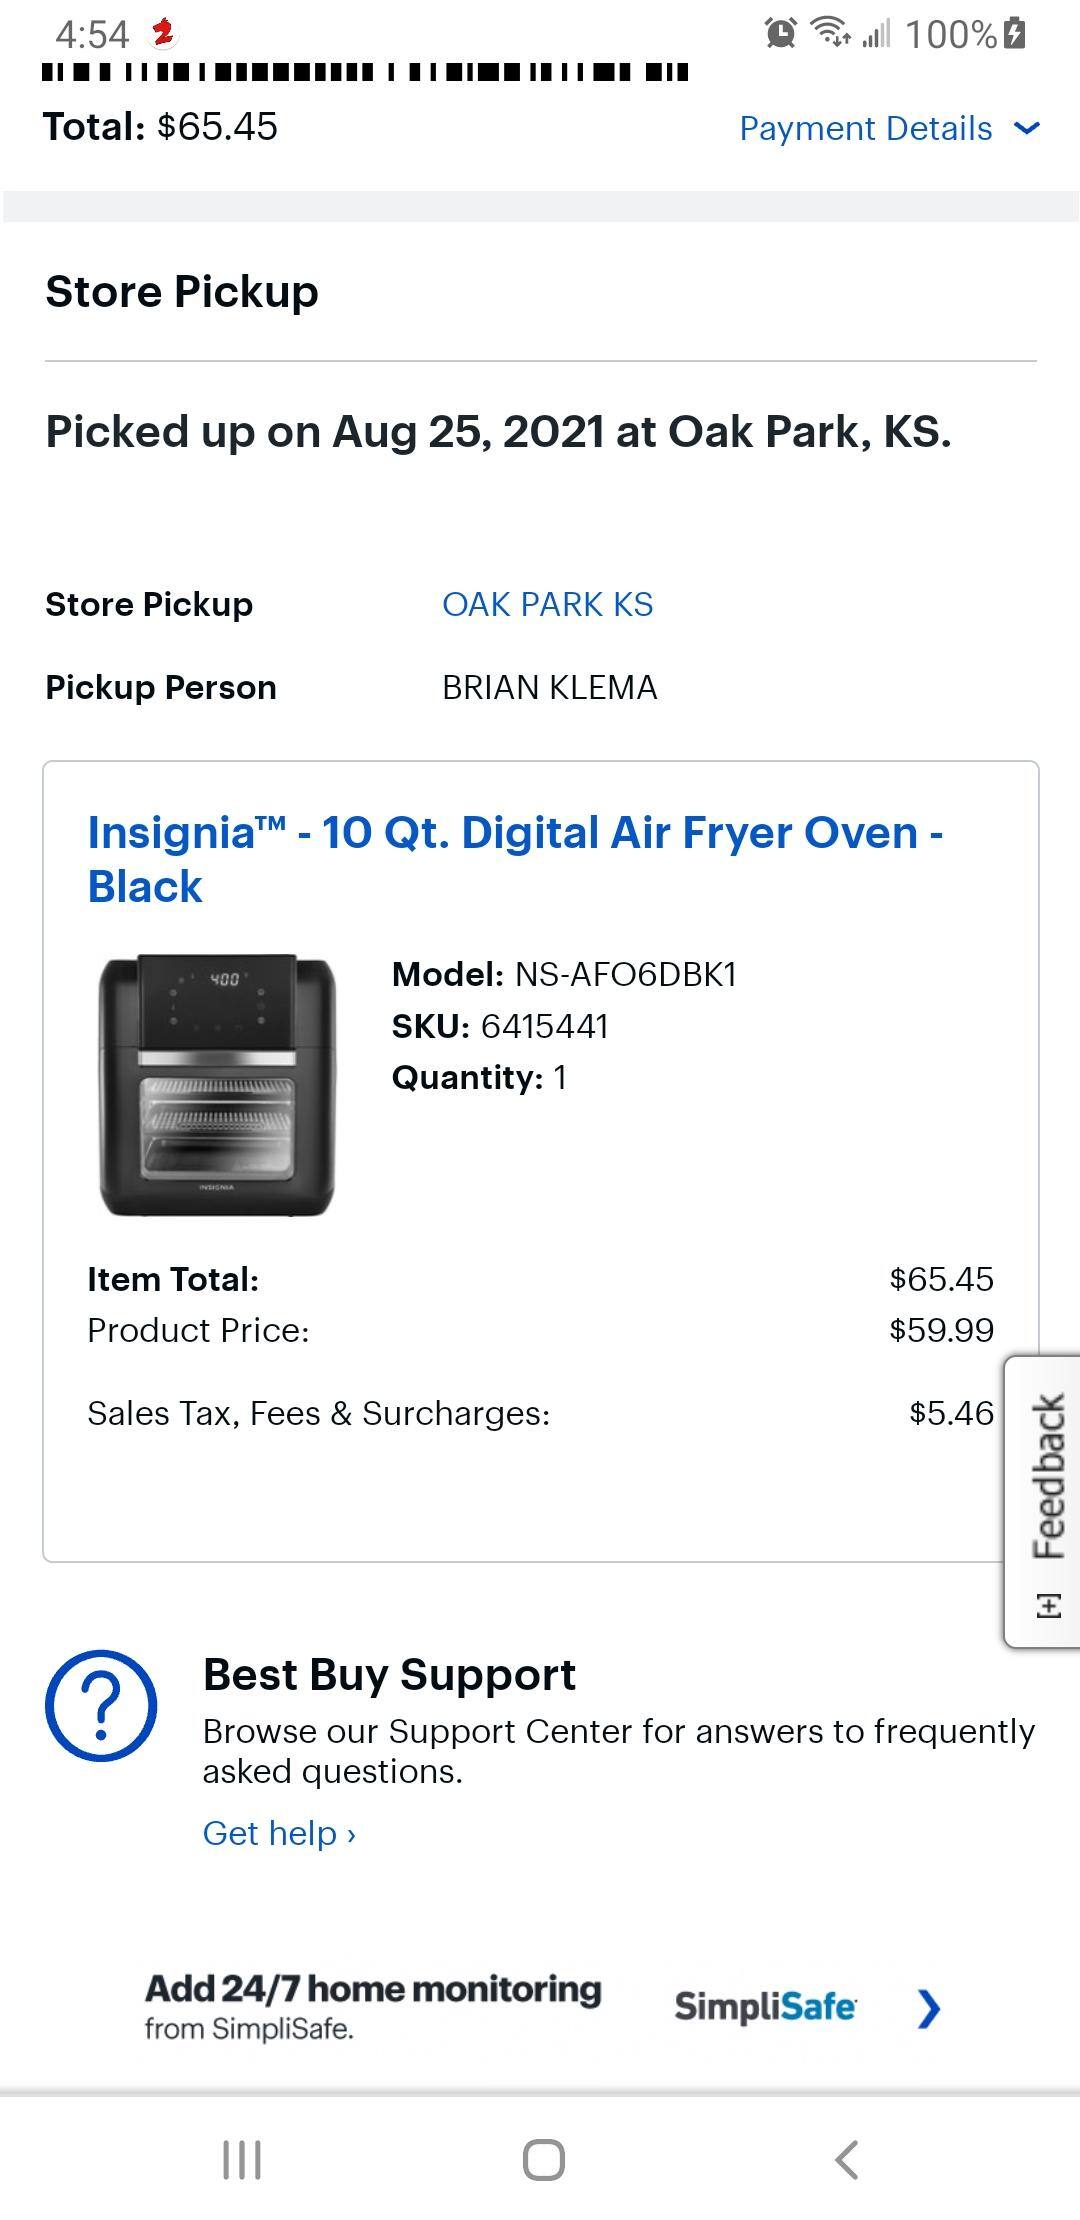Tap the Android back button
This screenshot has width=1080, height=2220.
[846, 2159]
